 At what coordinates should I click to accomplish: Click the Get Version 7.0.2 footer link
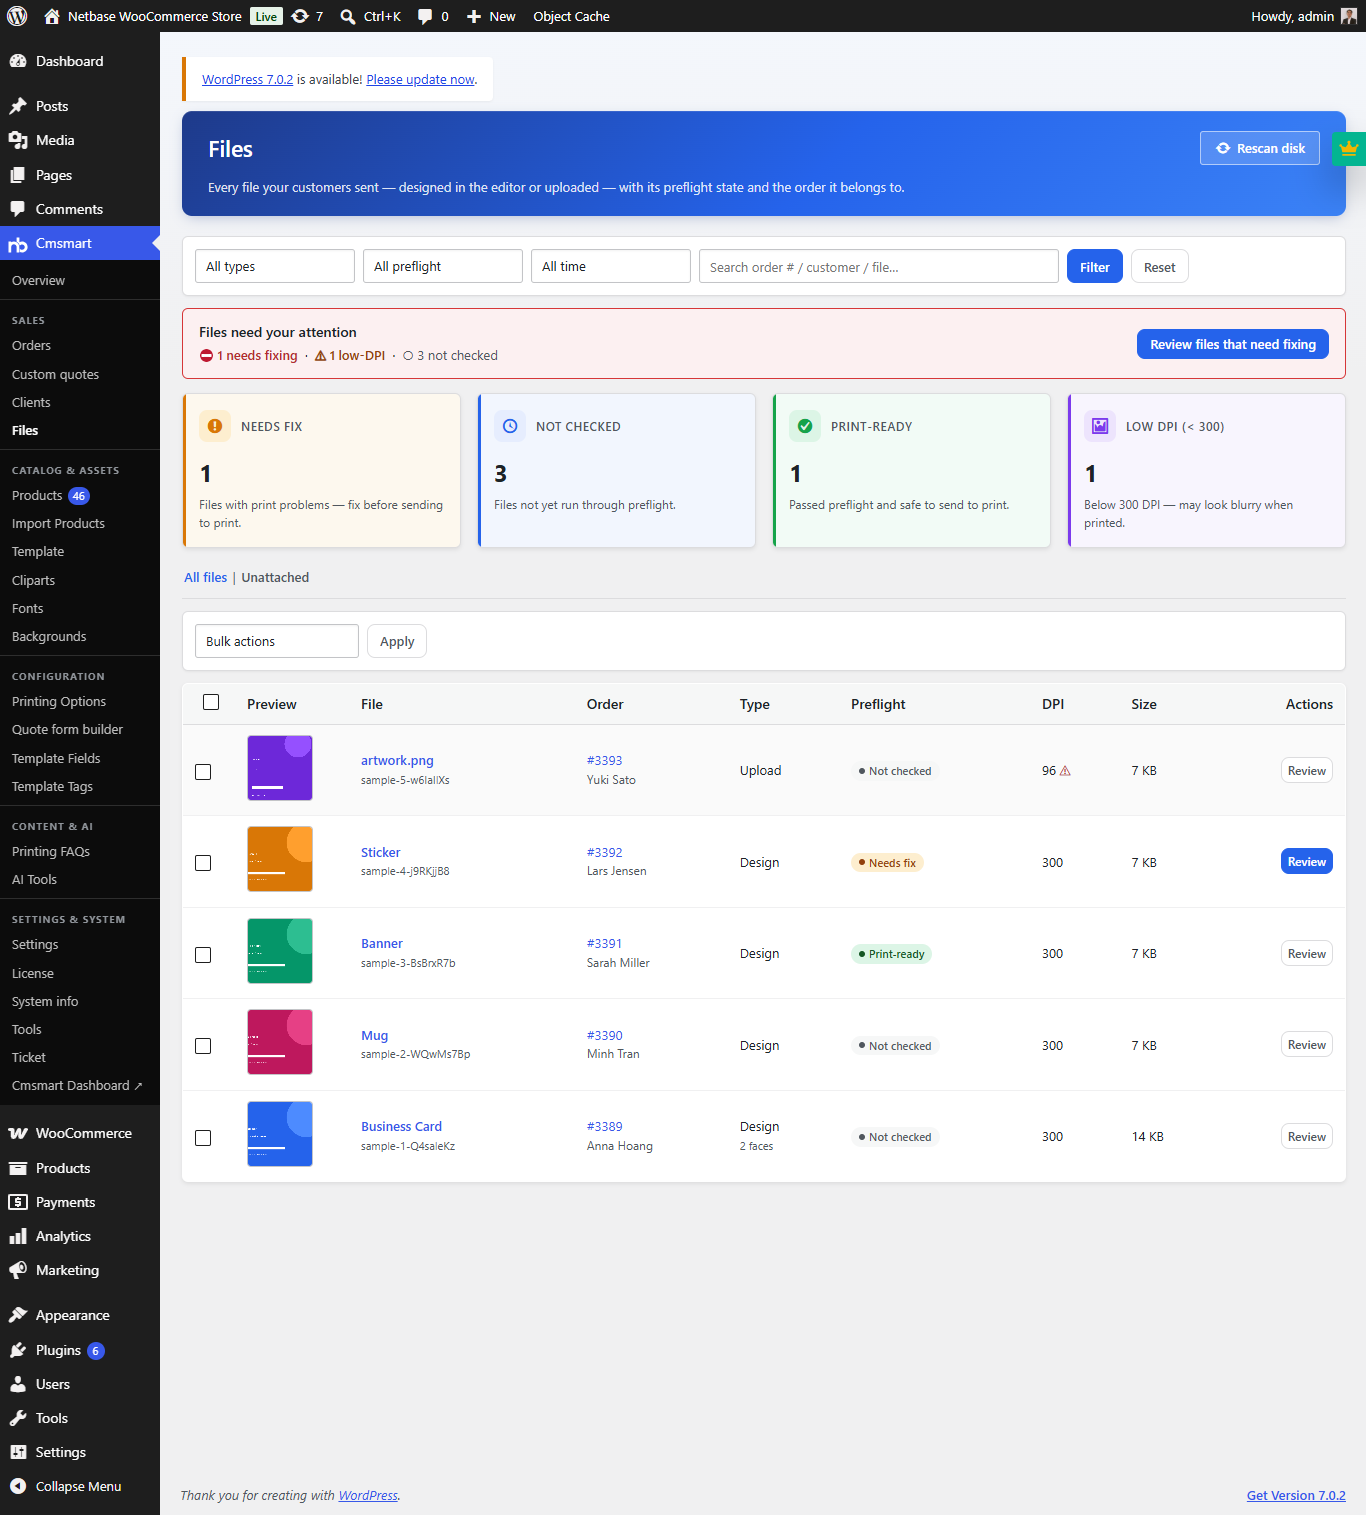click(1296, 1495)
